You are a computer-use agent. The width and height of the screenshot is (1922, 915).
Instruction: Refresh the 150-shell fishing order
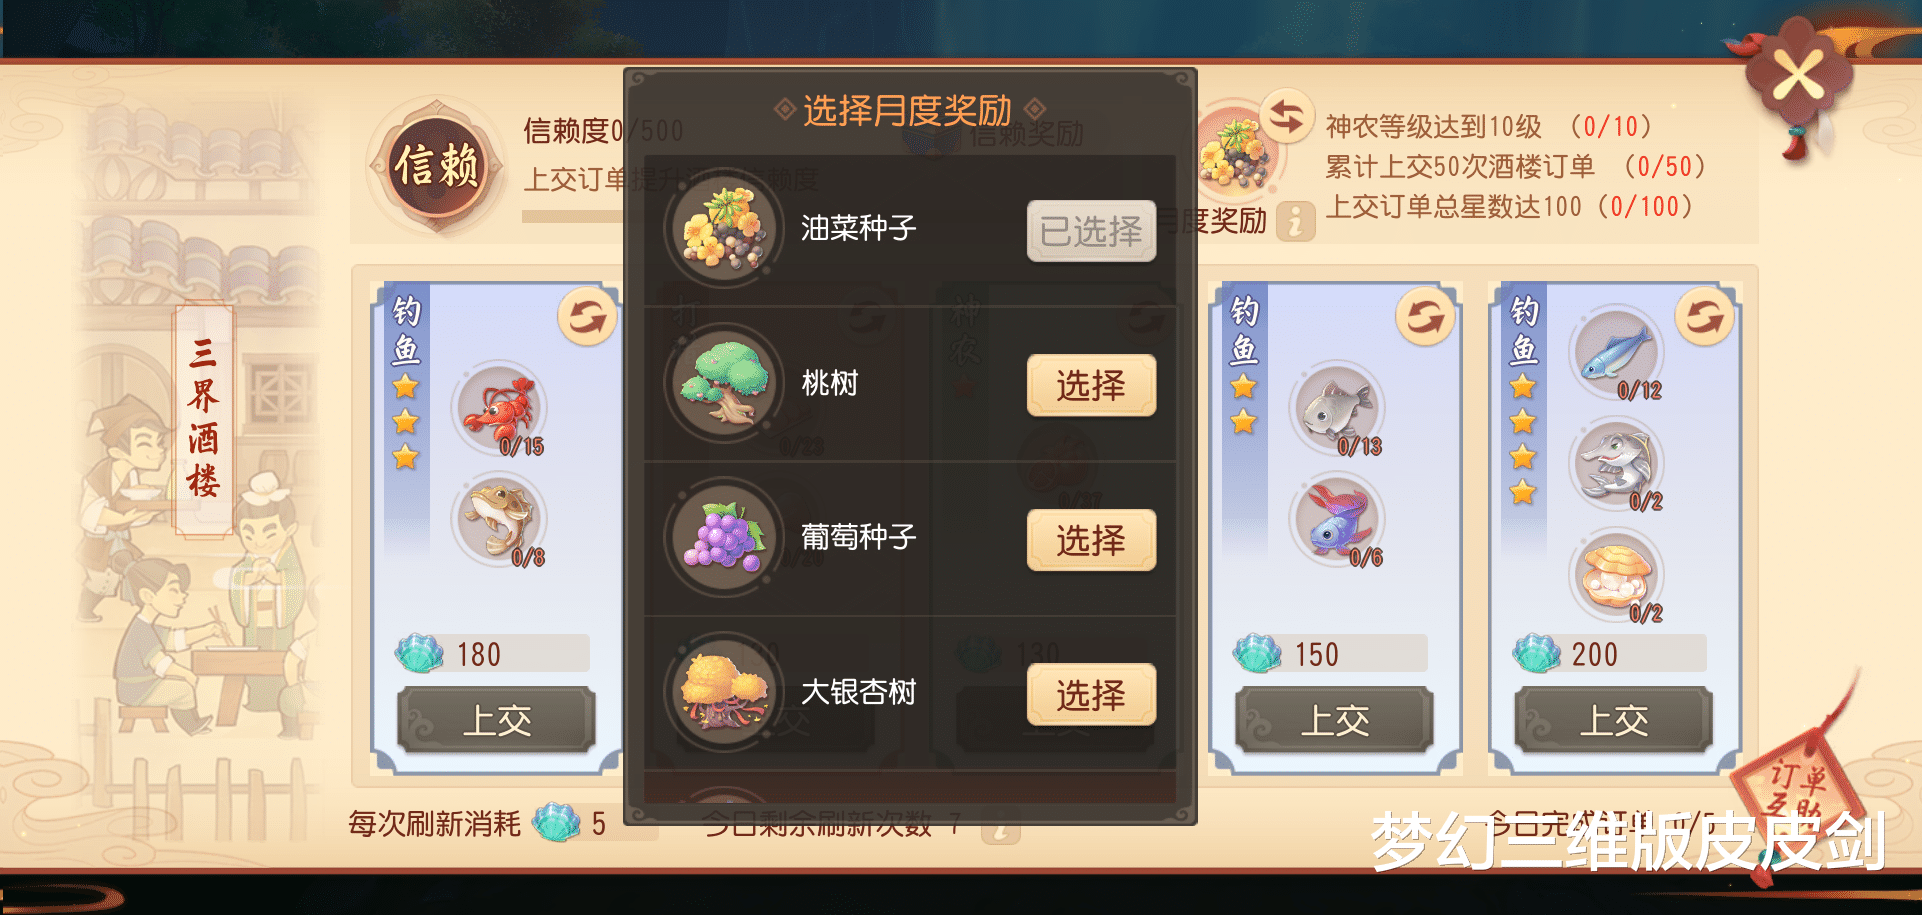(x=1425, y=317)
